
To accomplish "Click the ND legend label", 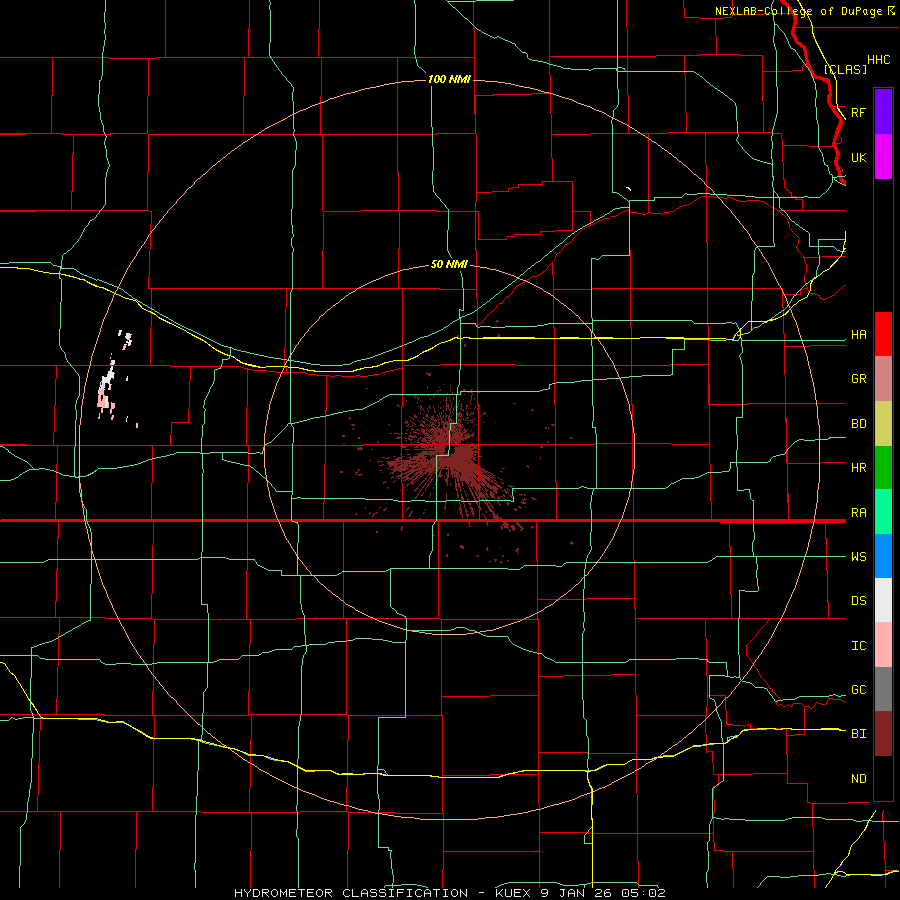I will point(858,779).
